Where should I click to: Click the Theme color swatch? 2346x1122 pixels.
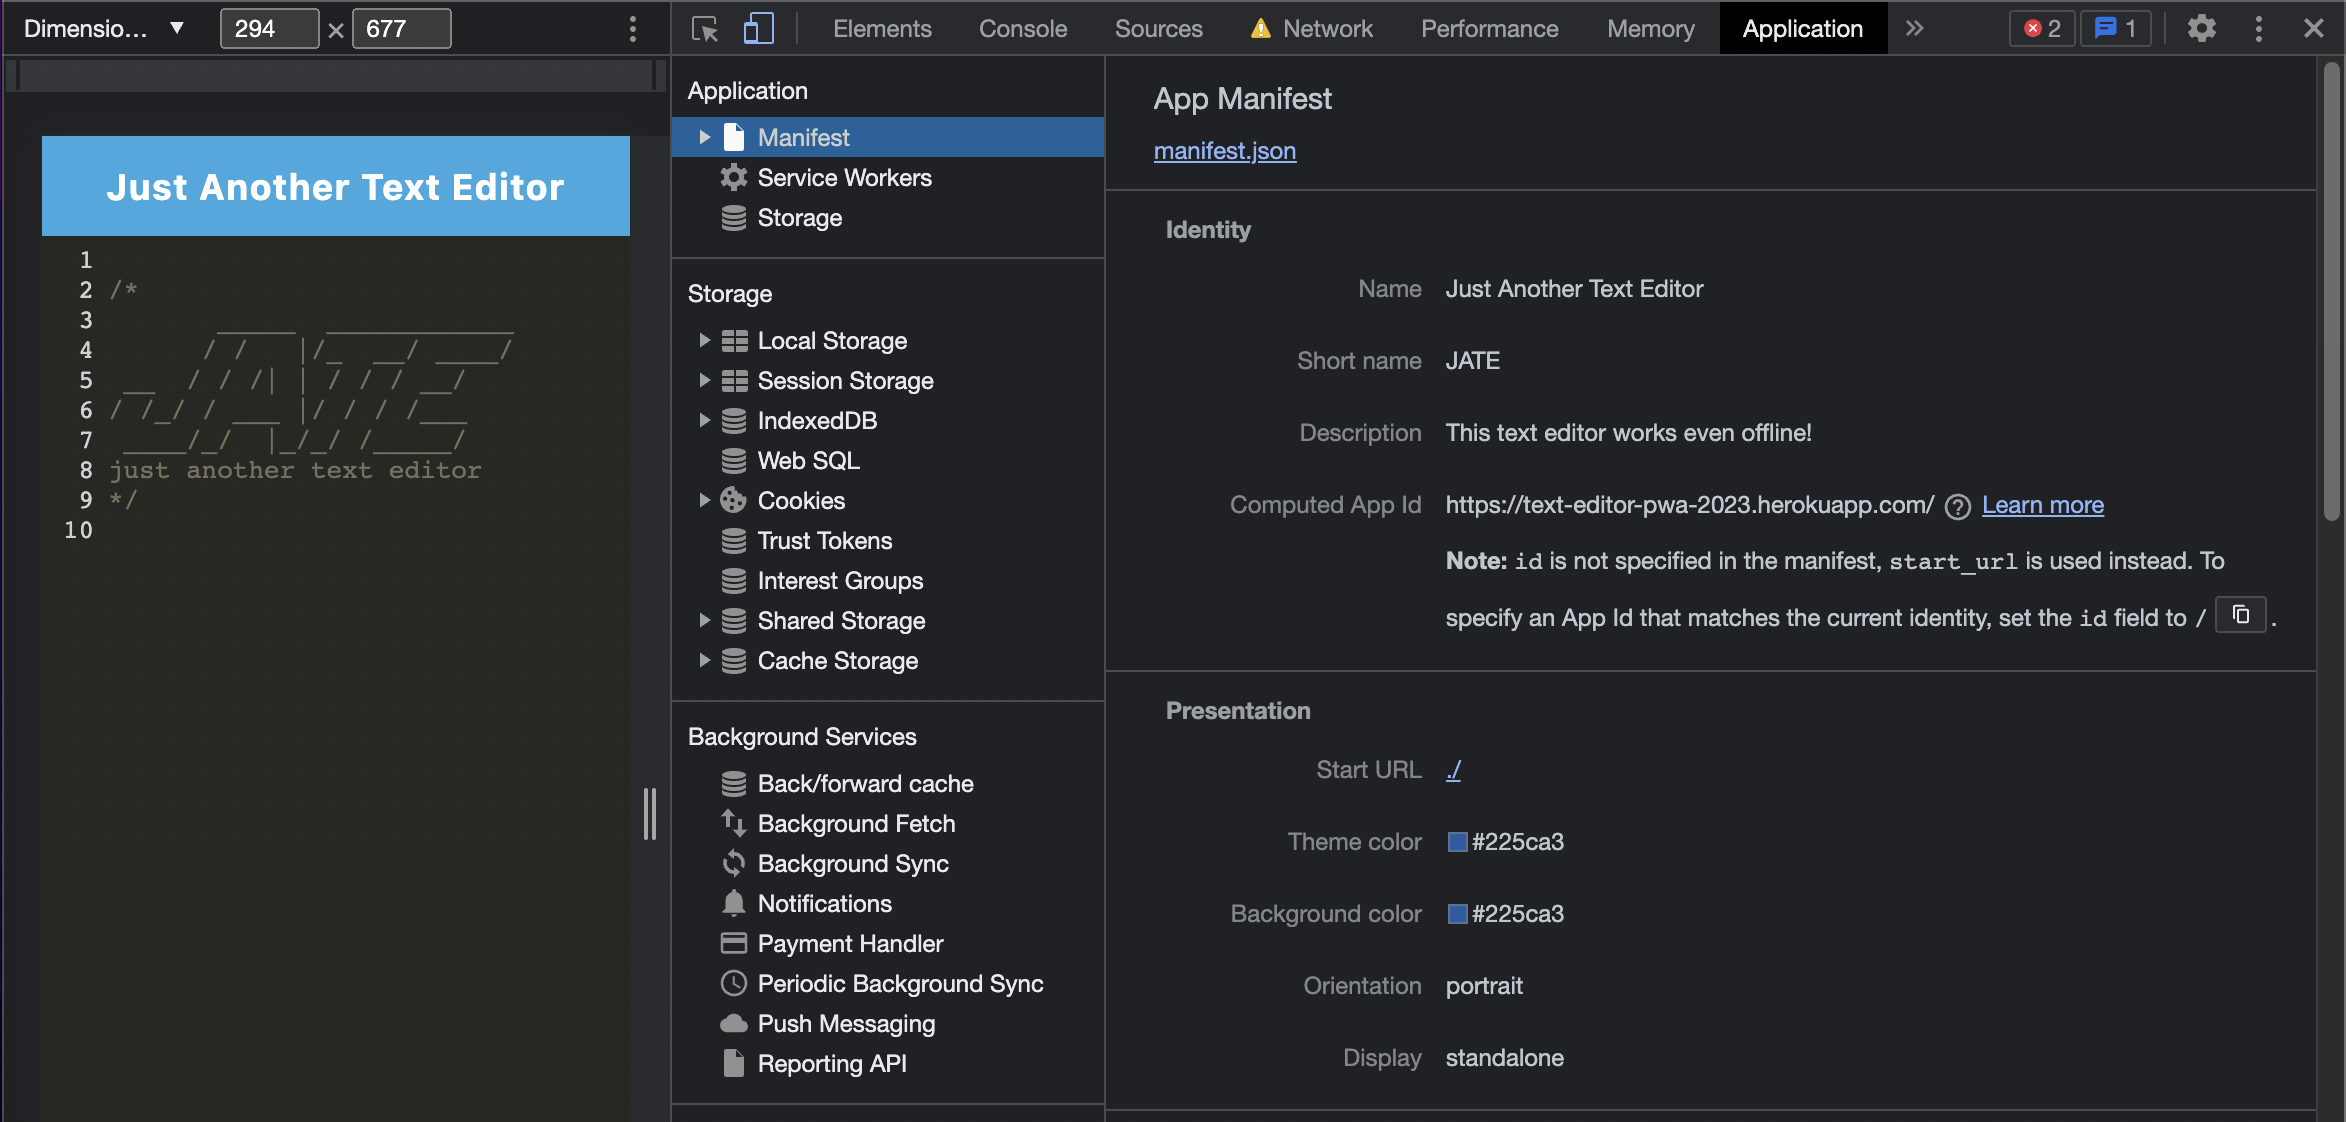[1457, 842]
